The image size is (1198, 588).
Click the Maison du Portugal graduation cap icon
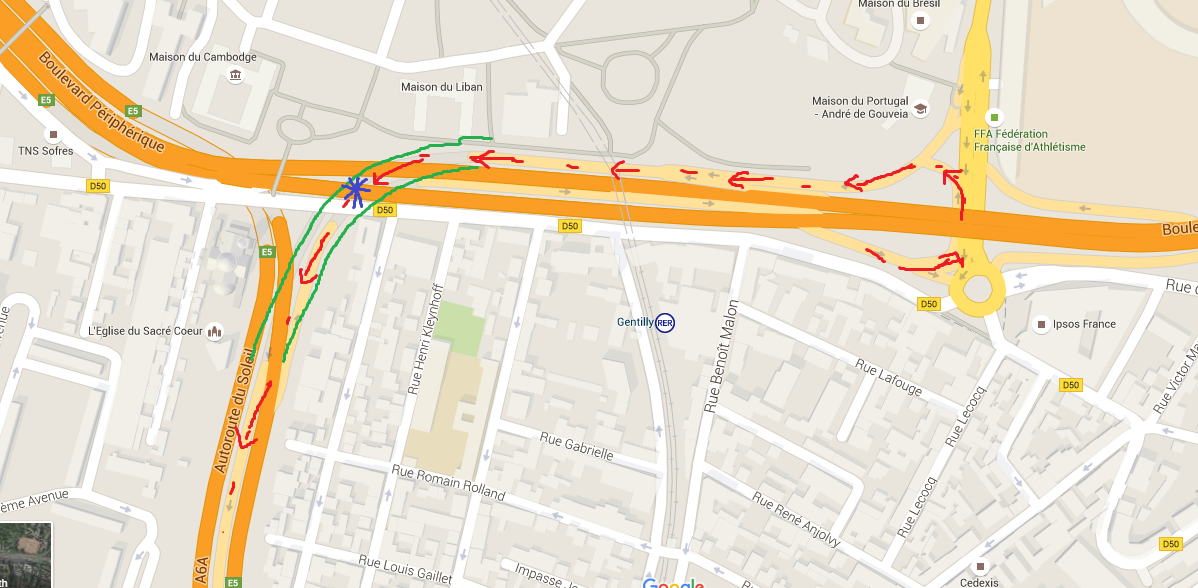pos(921,108)
